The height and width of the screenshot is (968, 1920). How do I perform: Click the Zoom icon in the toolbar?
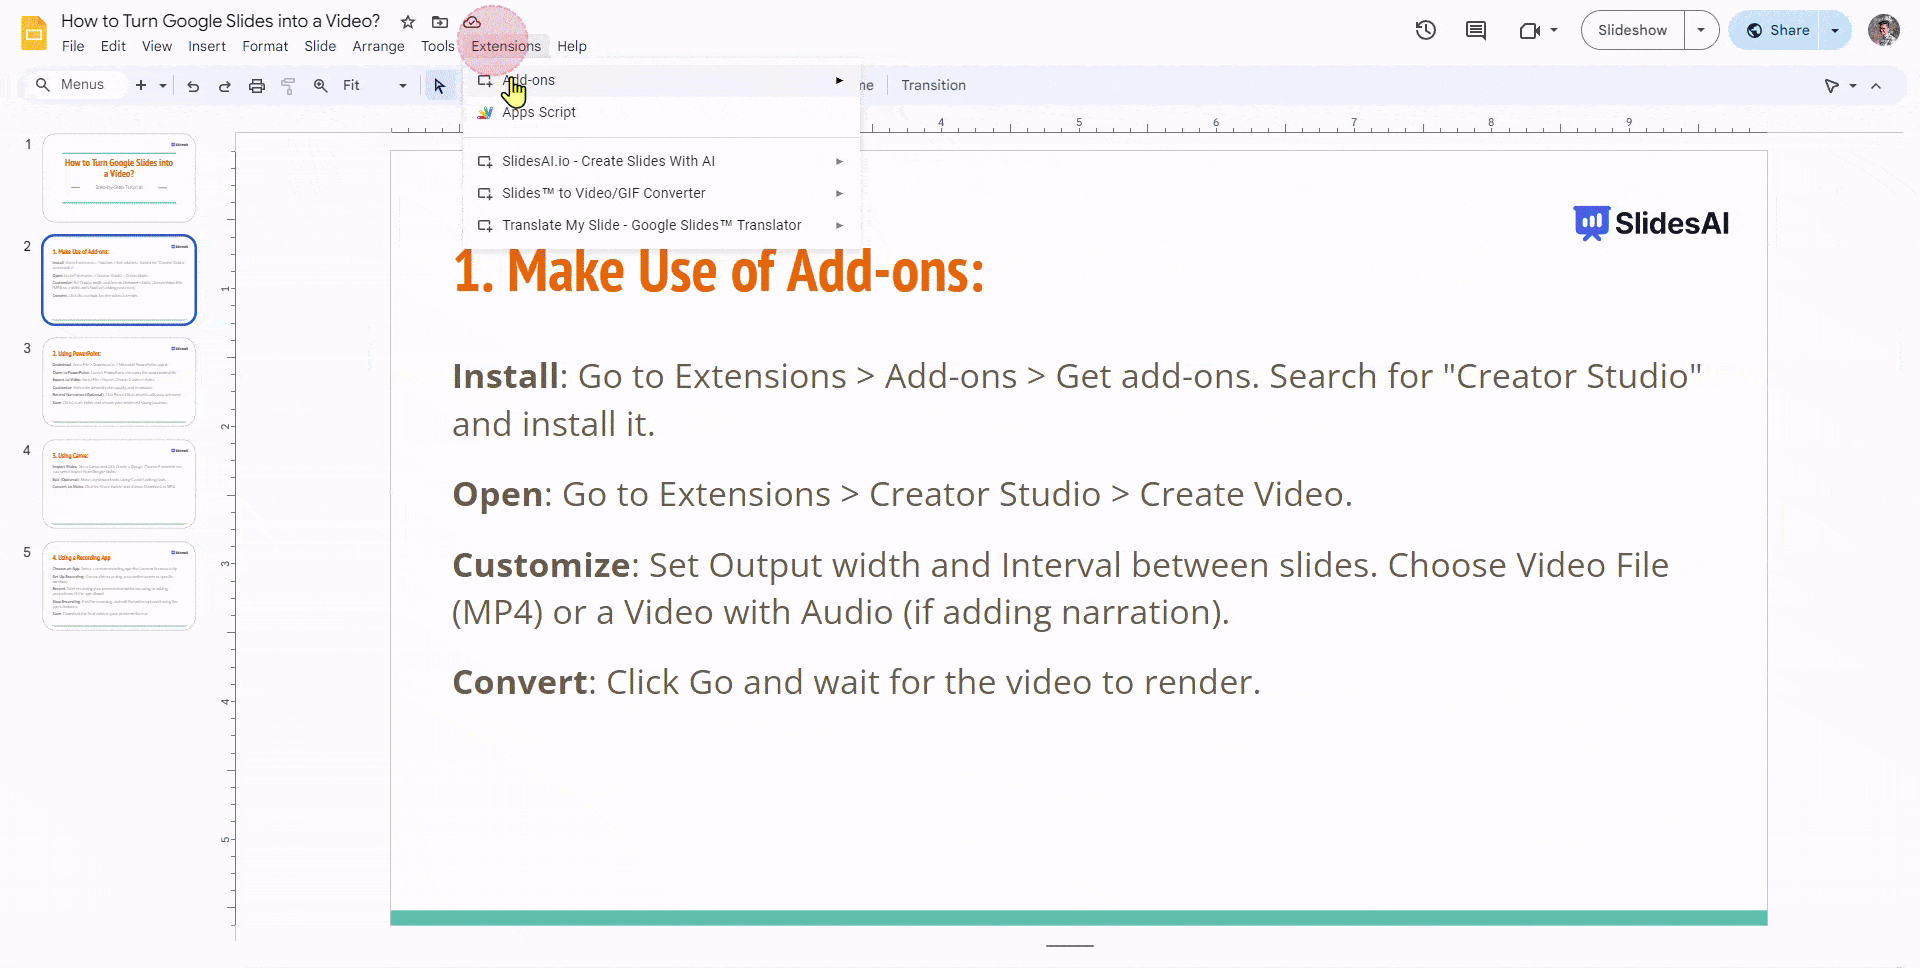pos(320,85)
